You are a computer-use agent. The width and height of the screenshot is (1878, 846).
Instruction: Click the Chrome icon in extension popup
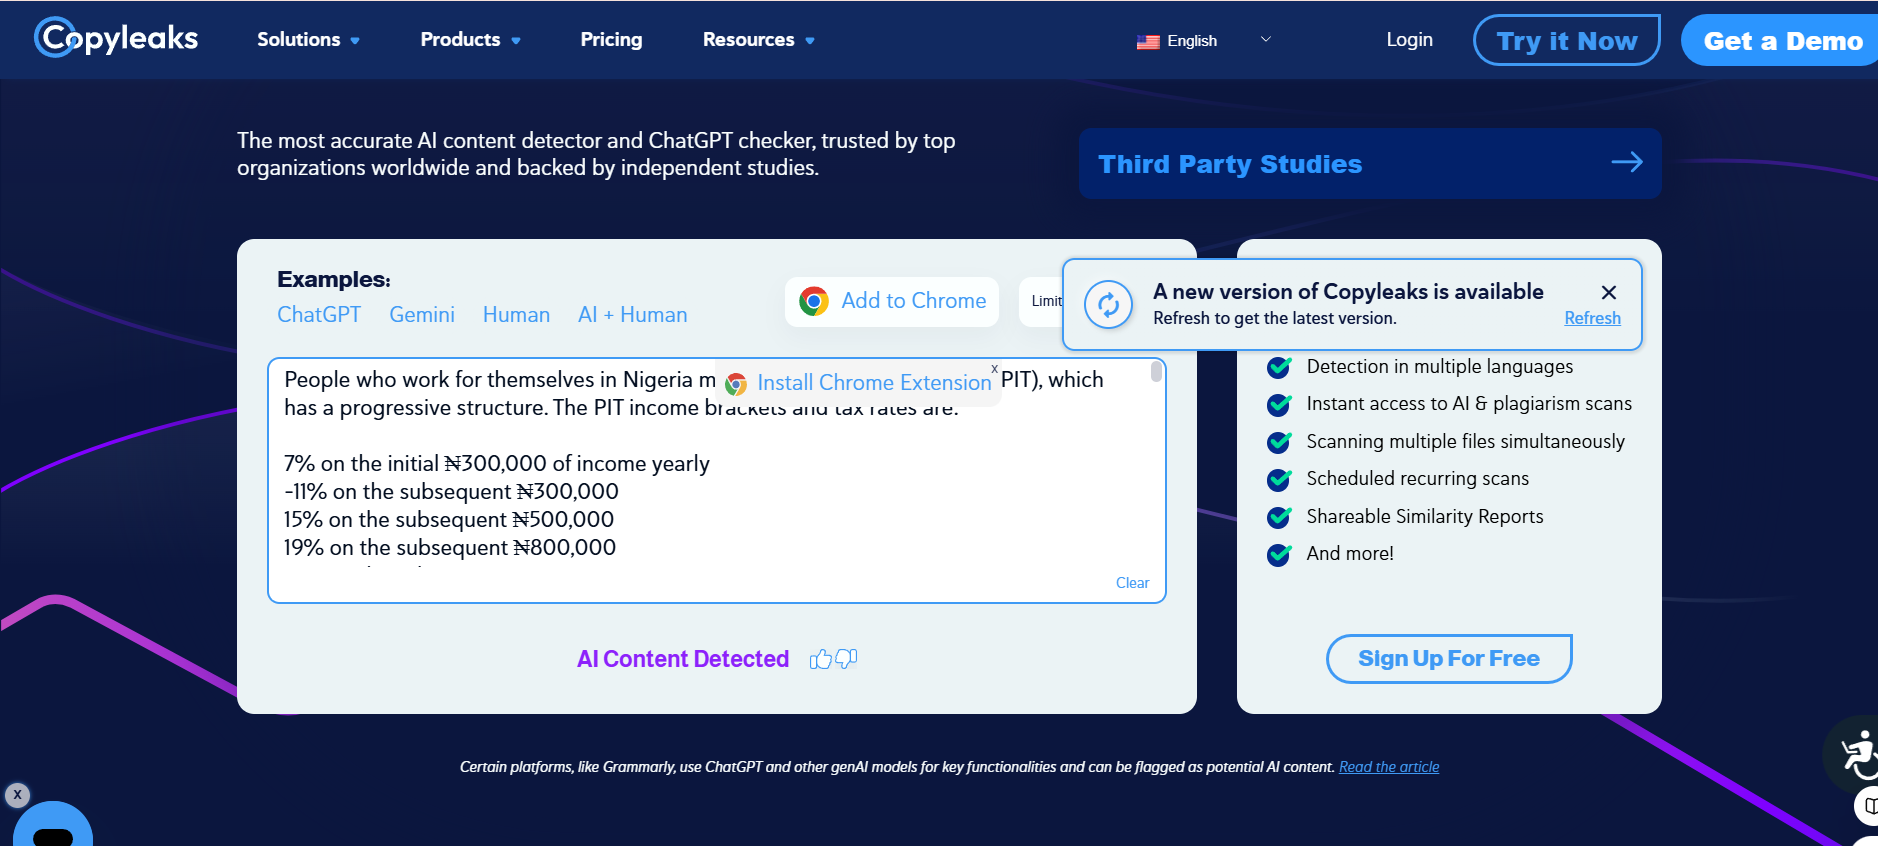[736, 384]
